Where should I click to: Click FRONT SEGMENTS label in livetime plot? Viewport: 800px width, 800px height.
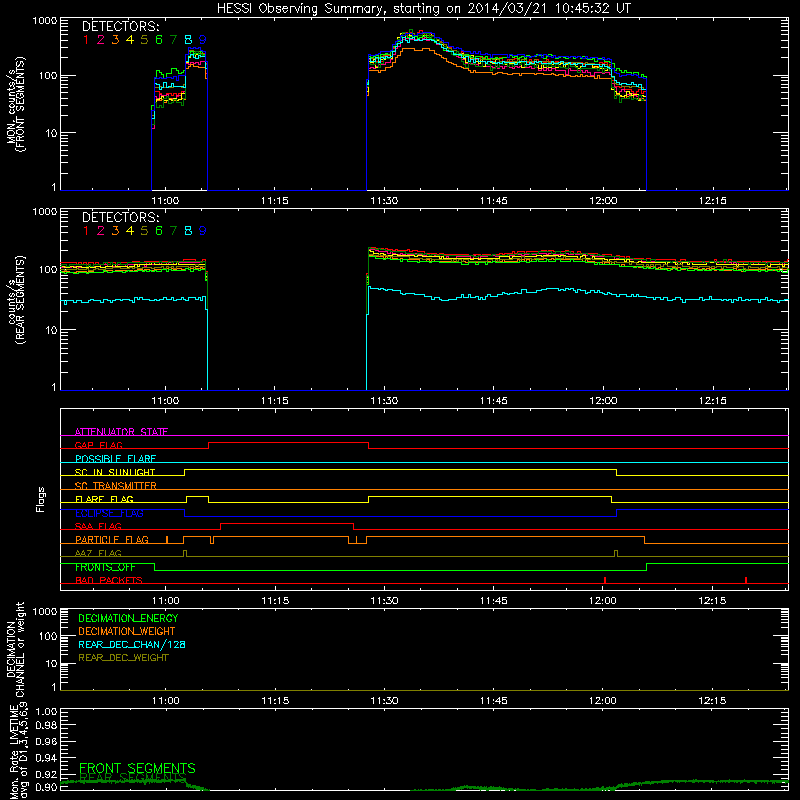coord(137,768)
